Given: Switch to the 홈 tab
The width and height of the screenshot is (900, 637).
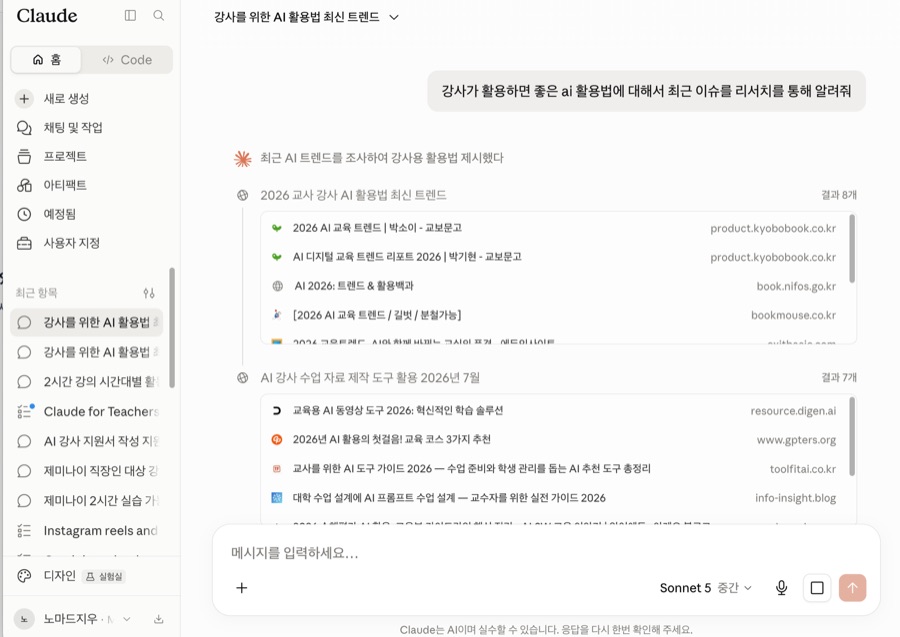Looking at the screenshot, I should click(46, 60).
